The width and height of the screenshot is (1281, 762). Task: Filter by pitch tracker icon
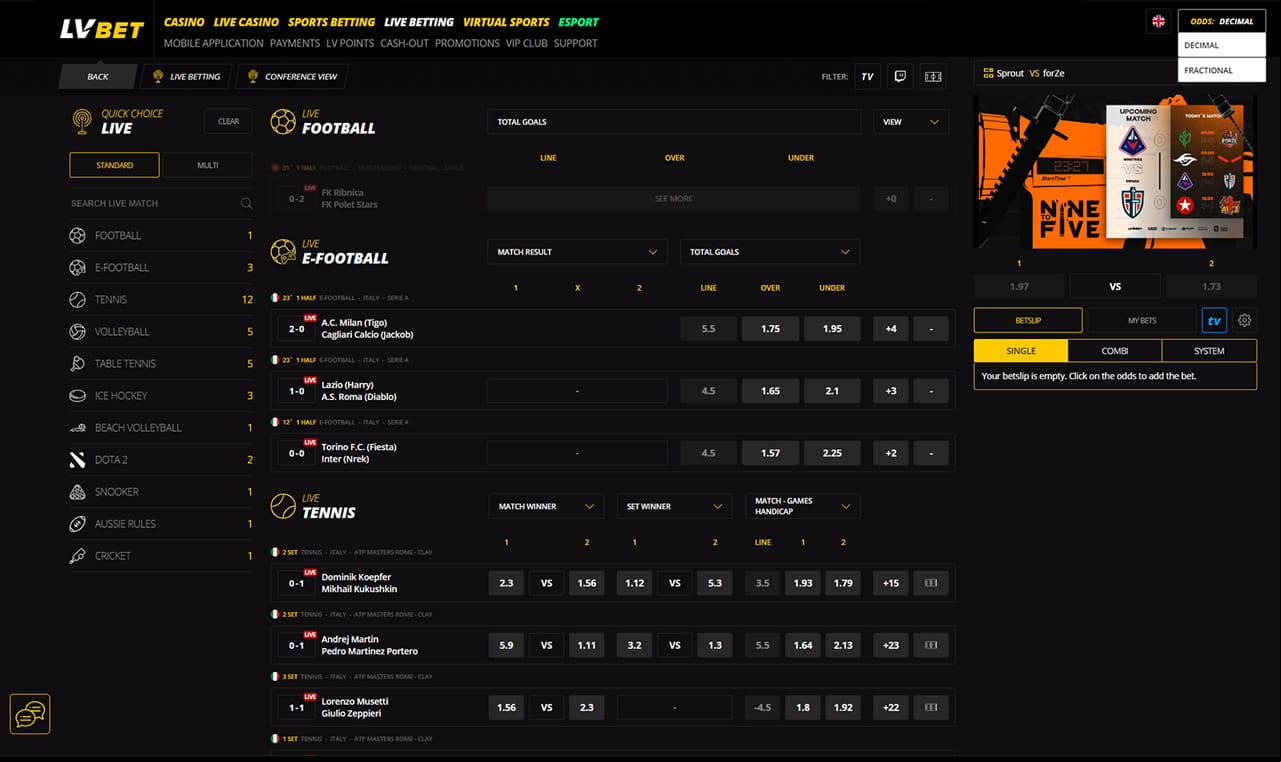click(933, 76)
